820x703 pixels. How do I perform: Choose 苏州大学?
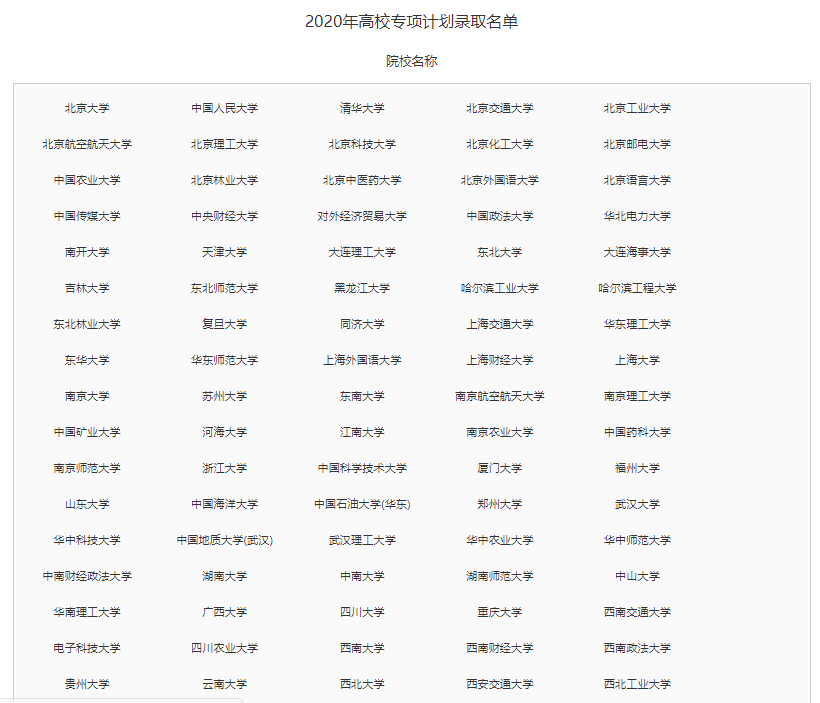pyautogui.click(x=224, y=396)
